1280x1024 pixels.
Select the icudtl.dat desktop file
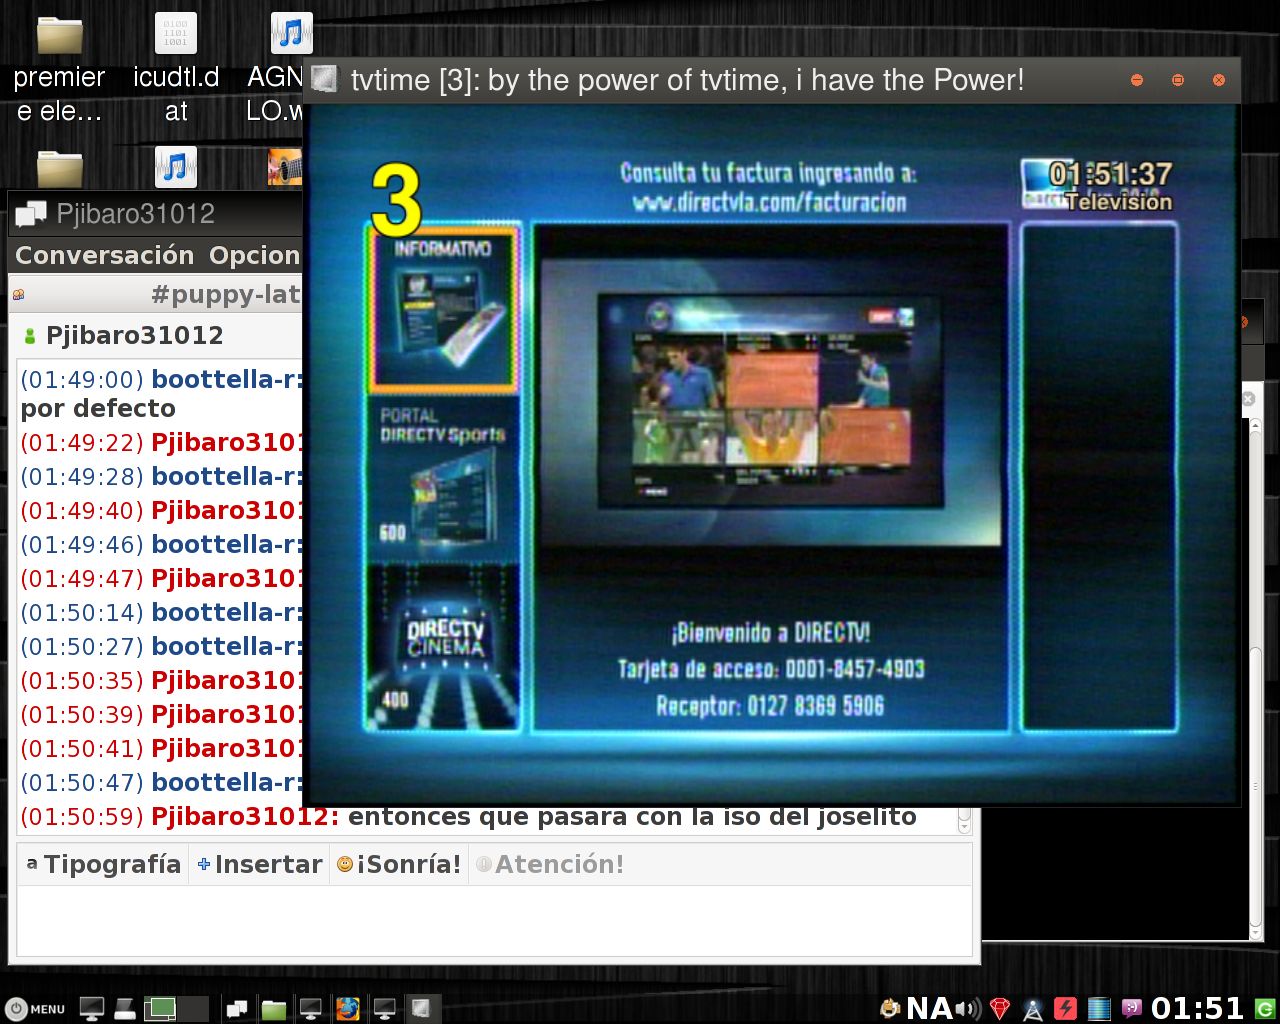point(176,67)
